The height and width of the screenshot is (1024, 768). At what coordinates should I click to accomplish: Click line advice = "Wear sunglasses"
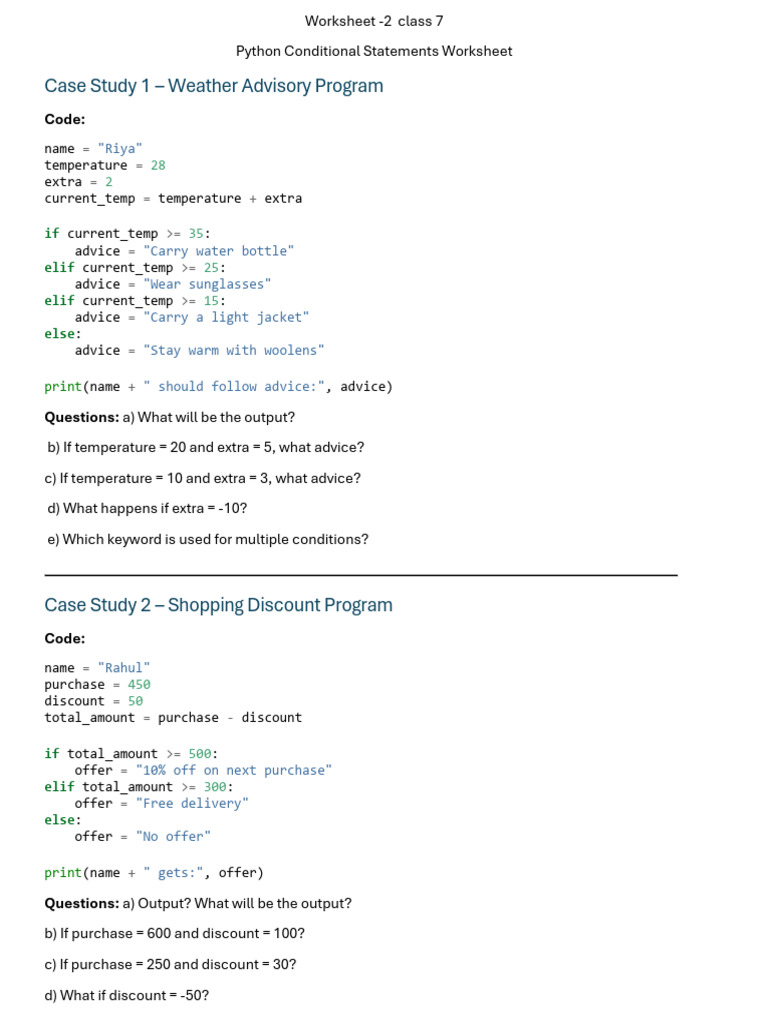coord(172,284)
